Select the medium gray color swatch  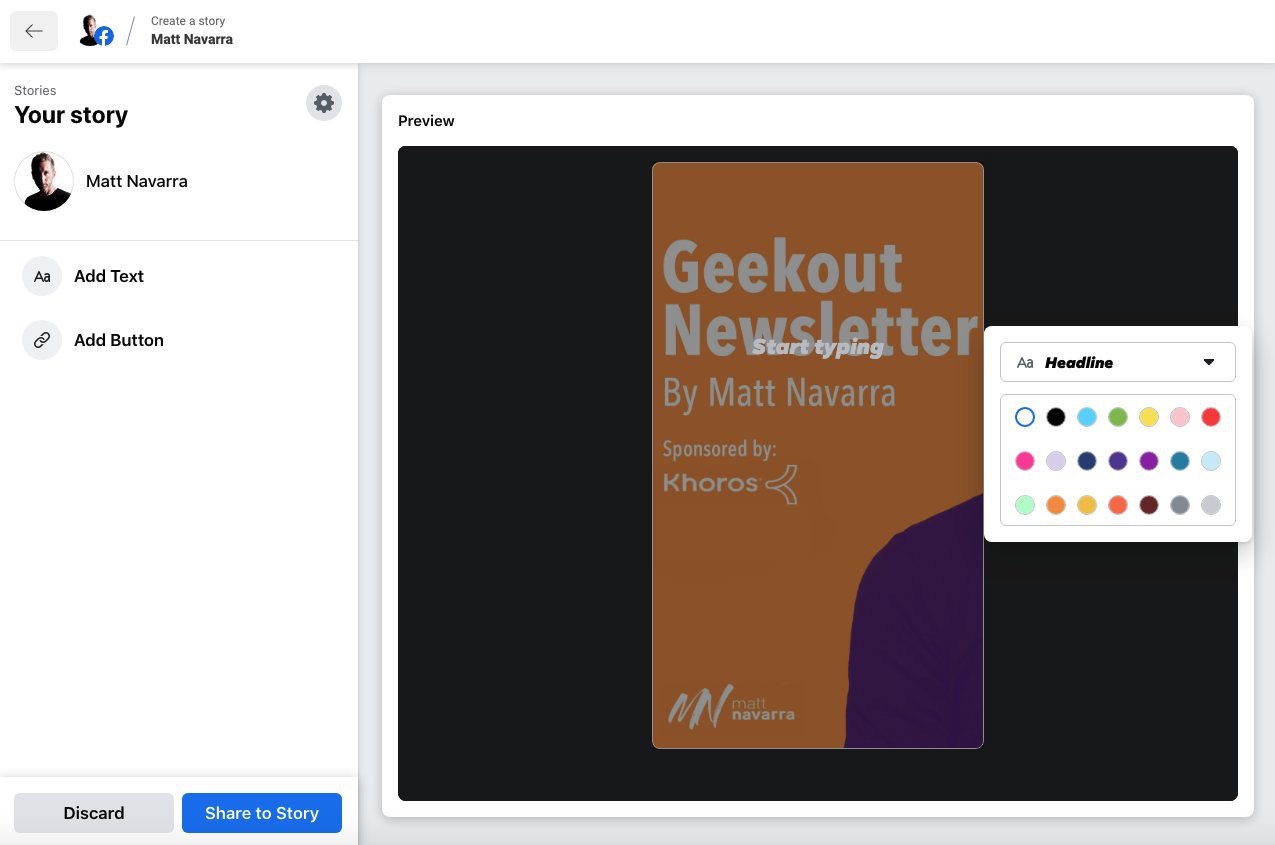point(1180,505)
